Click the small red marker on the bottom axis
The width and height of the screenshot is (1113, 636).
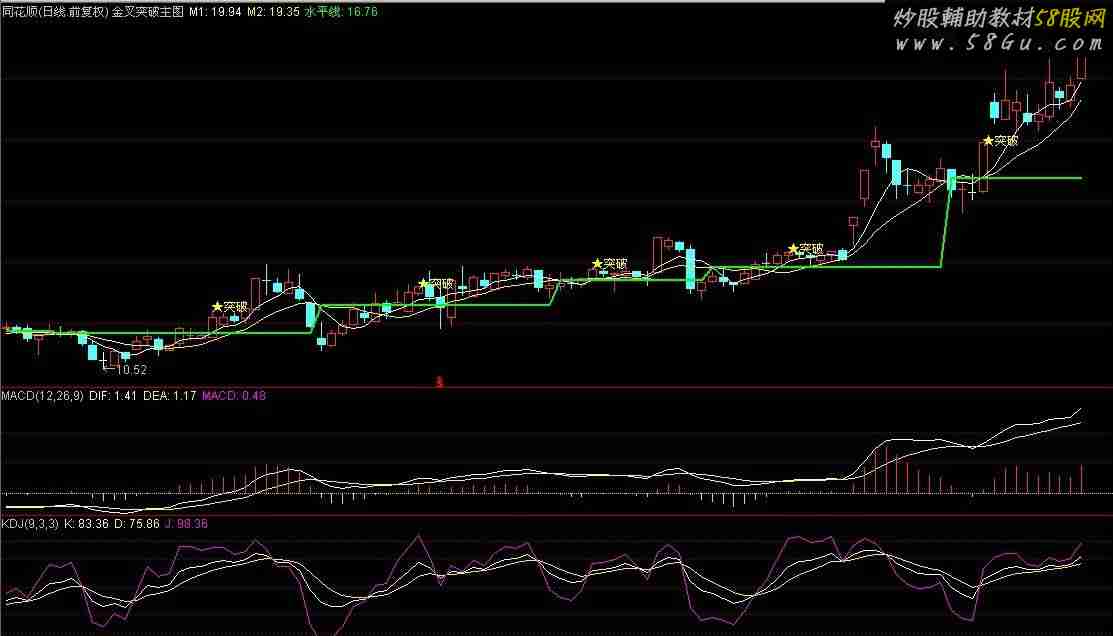(439, 380)
